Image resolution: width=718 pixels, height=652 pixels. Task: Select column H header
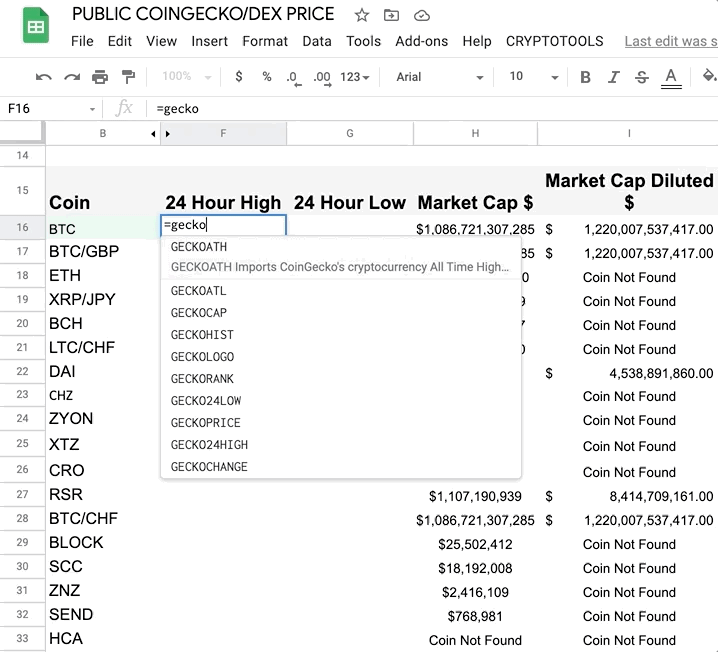[475, 134]
